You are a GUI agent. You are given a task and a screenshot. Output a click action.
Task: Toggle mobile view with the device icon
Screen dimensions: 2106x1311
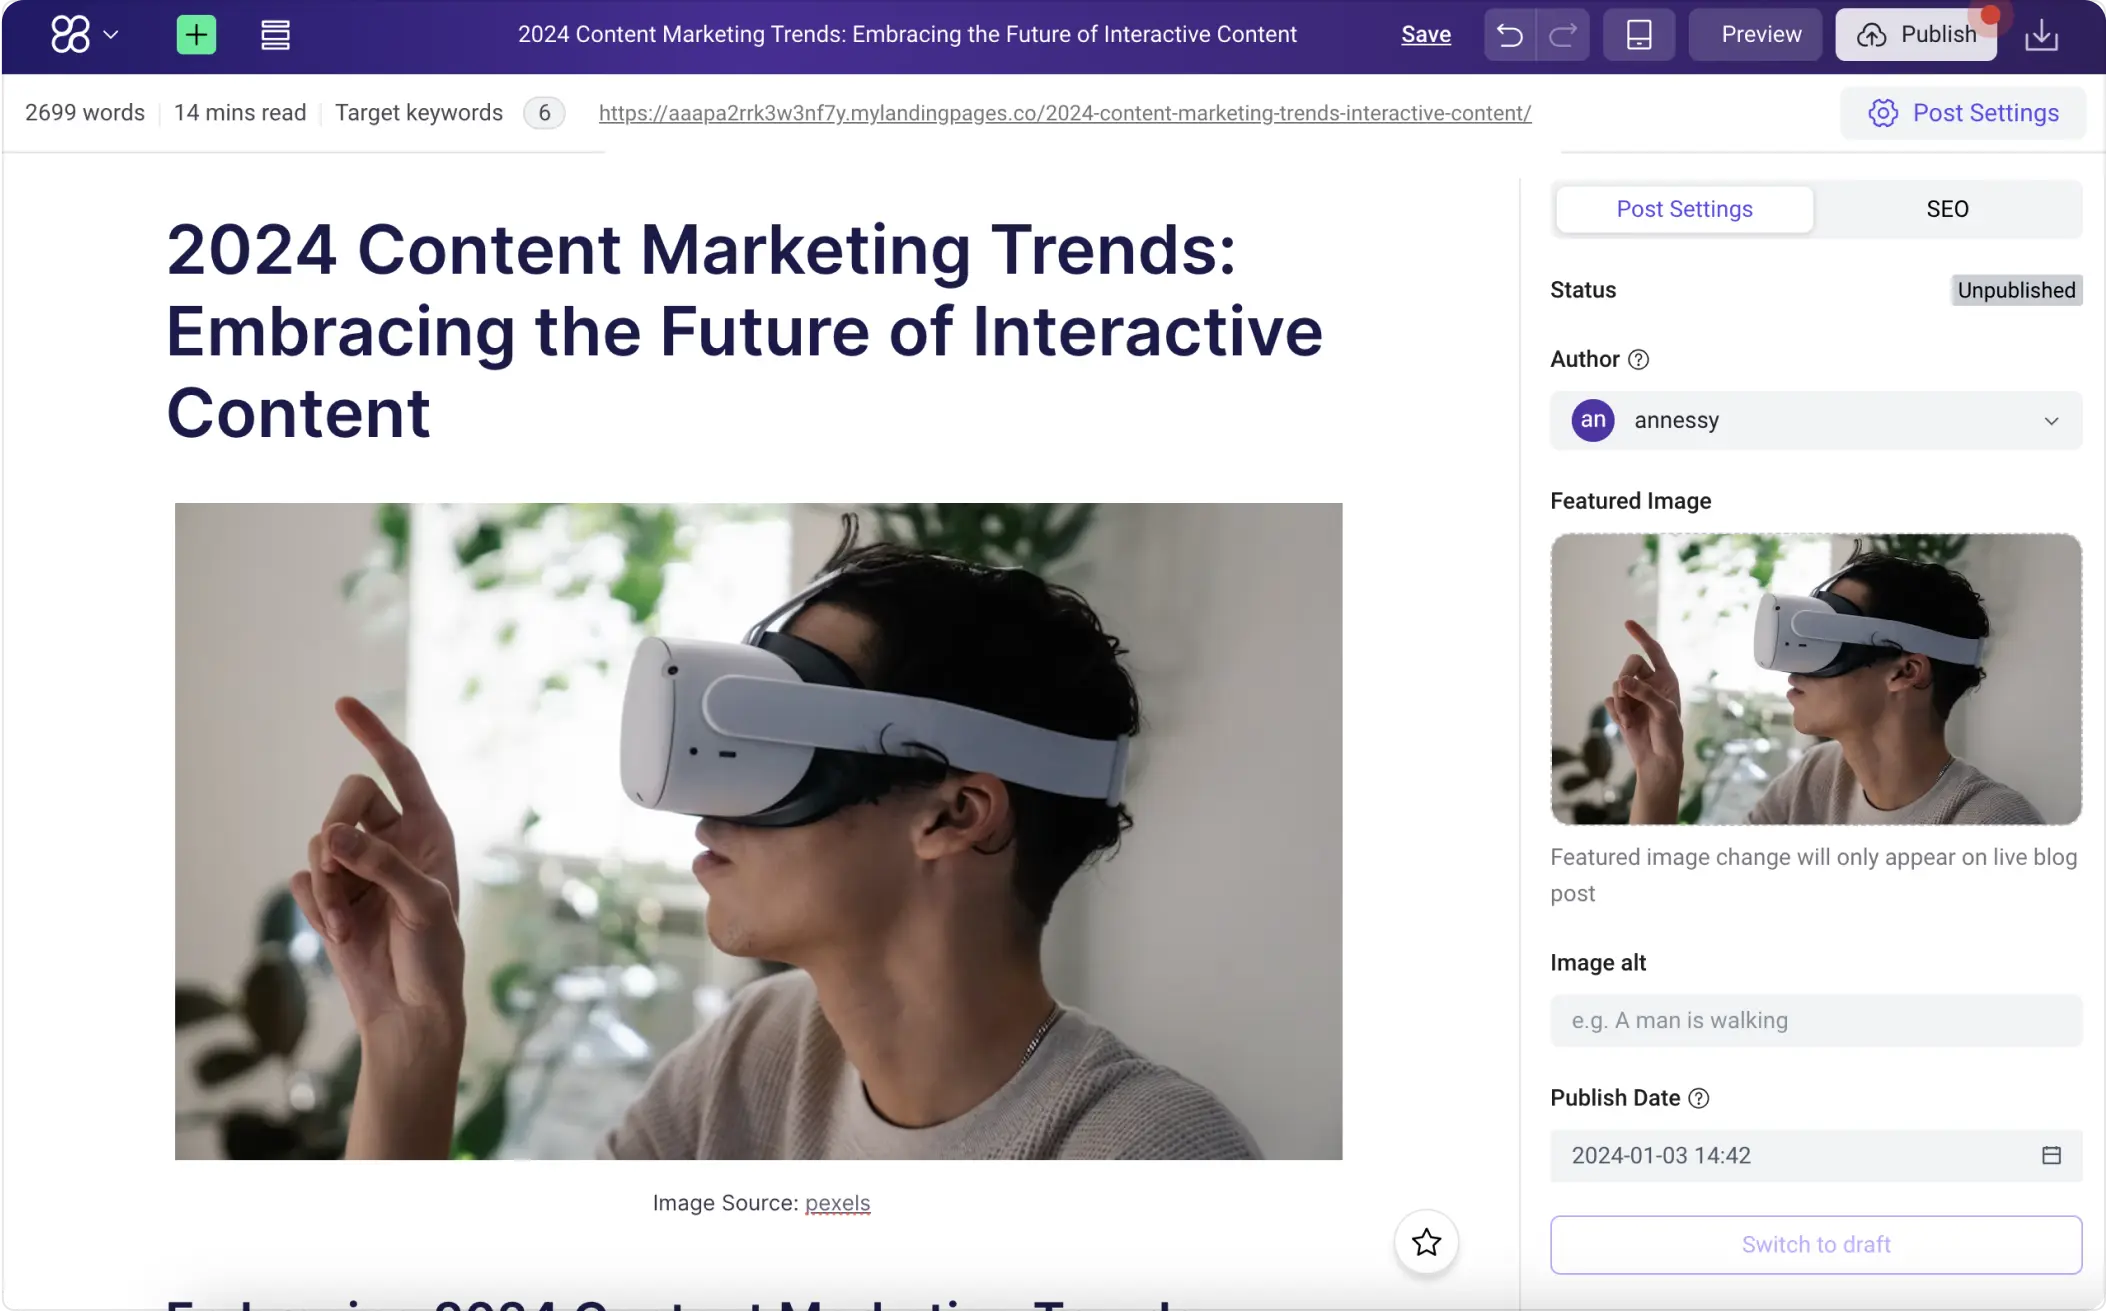click(x=1638, y=34)
